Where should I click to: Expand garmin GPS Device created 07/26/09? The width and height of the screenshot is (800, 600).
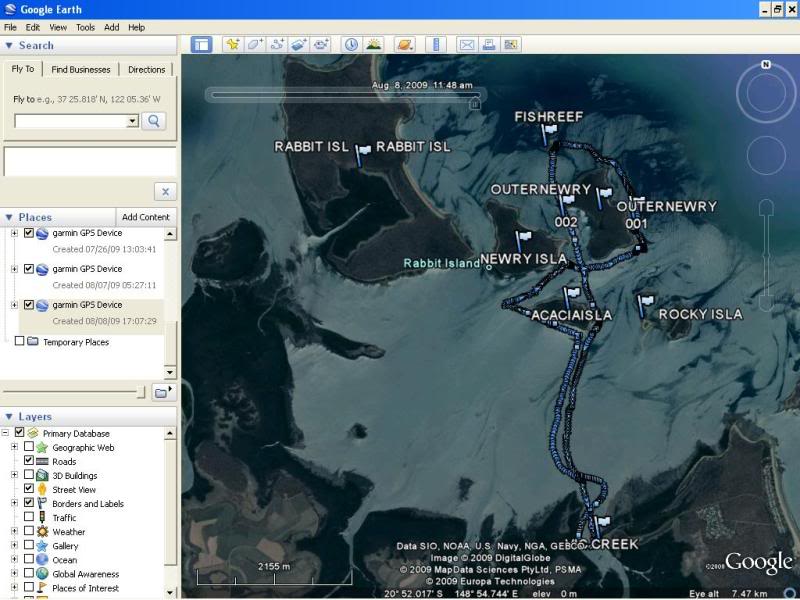point(14,233)
